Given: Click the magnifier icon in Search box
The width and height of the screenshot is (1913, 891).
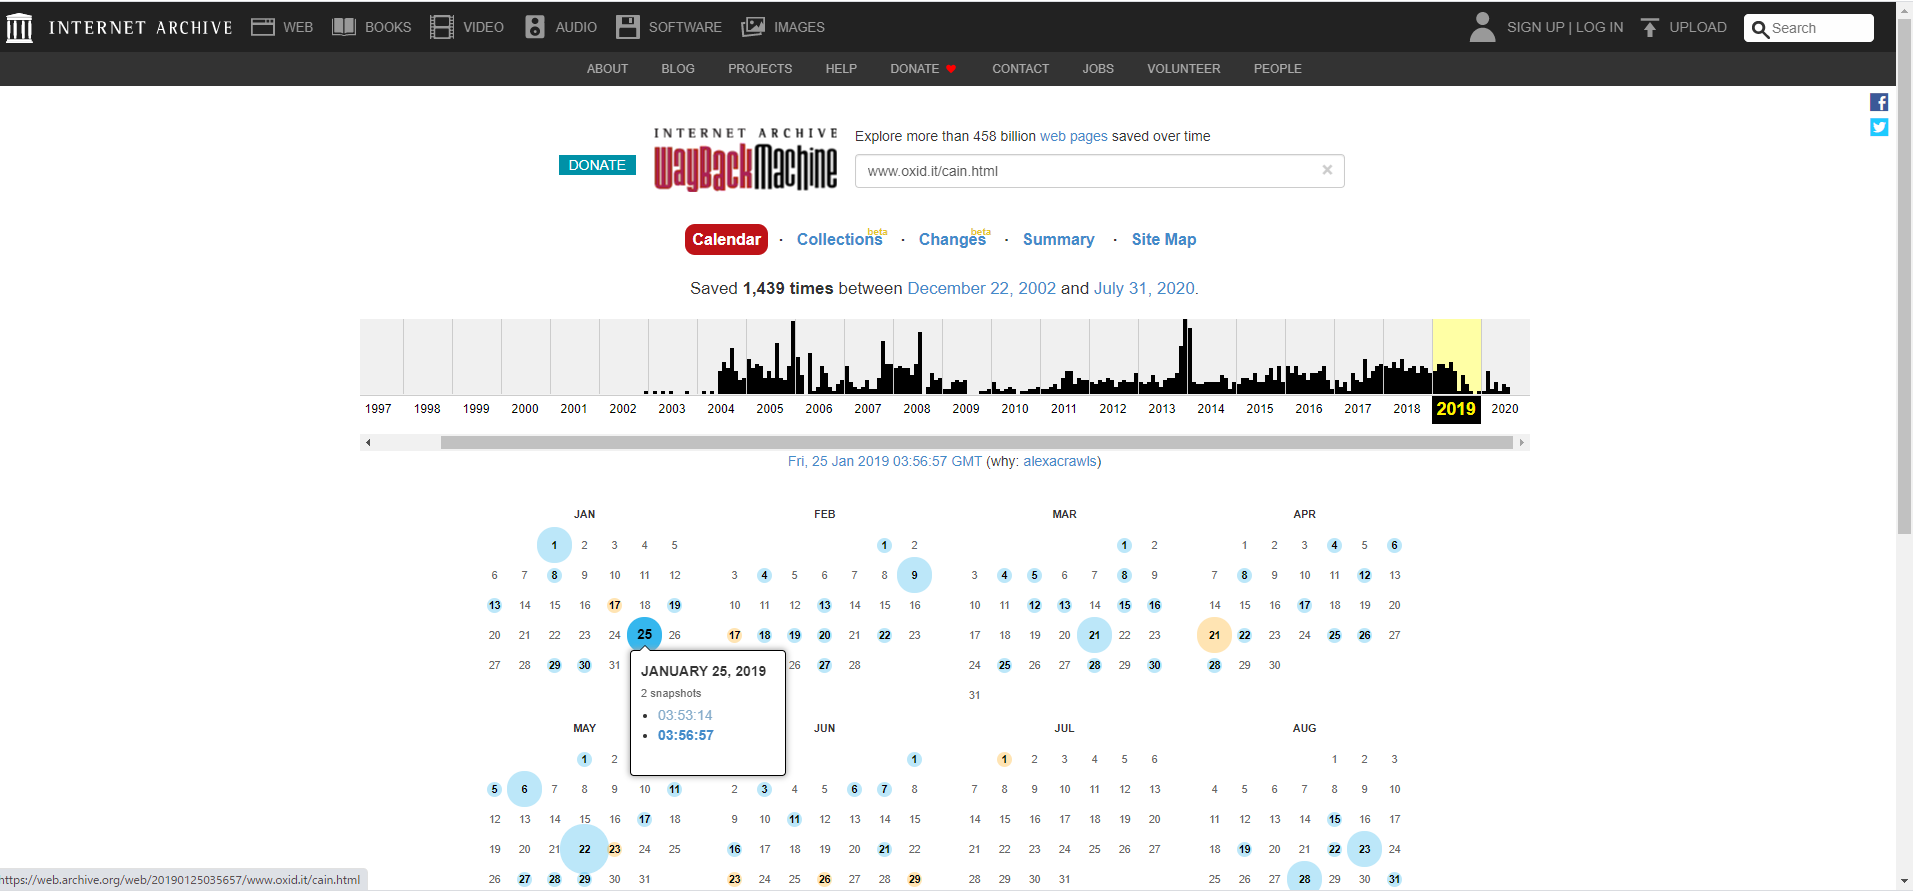Looking at the screenshot, I should click(x=1760, y=29).
